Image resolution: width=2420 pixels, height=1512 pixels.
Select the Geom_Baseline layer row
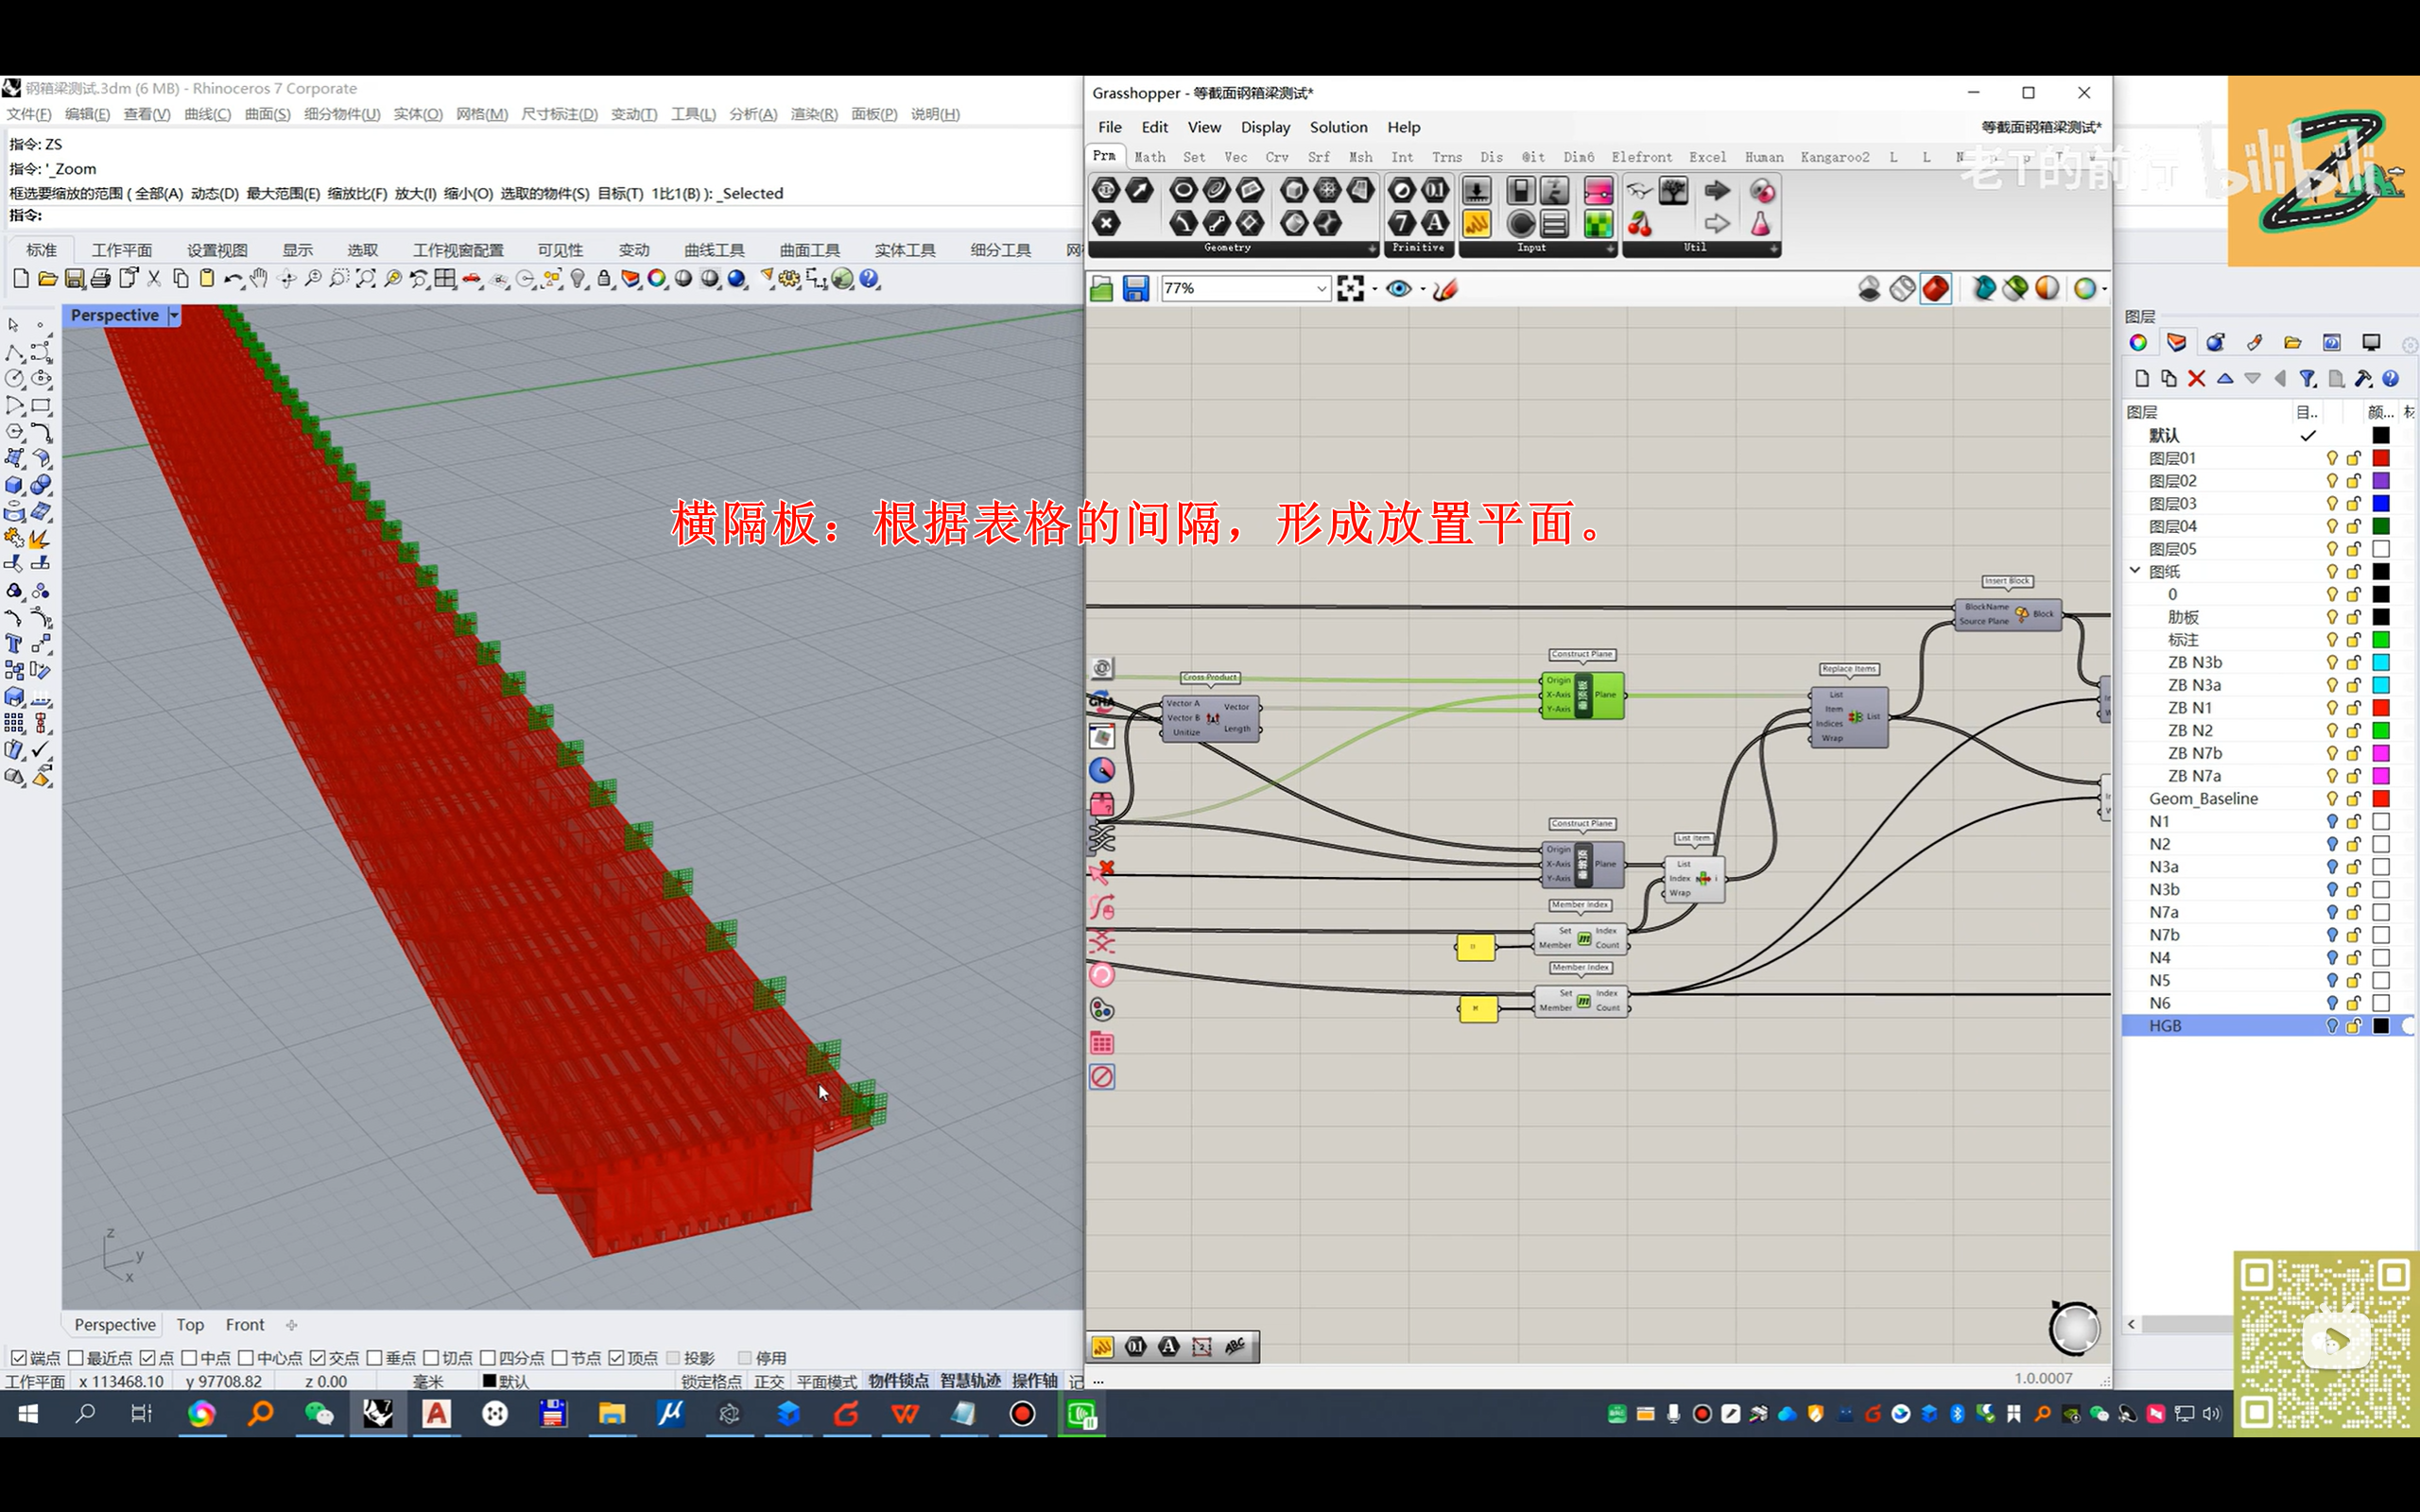tap(2203, 798)
